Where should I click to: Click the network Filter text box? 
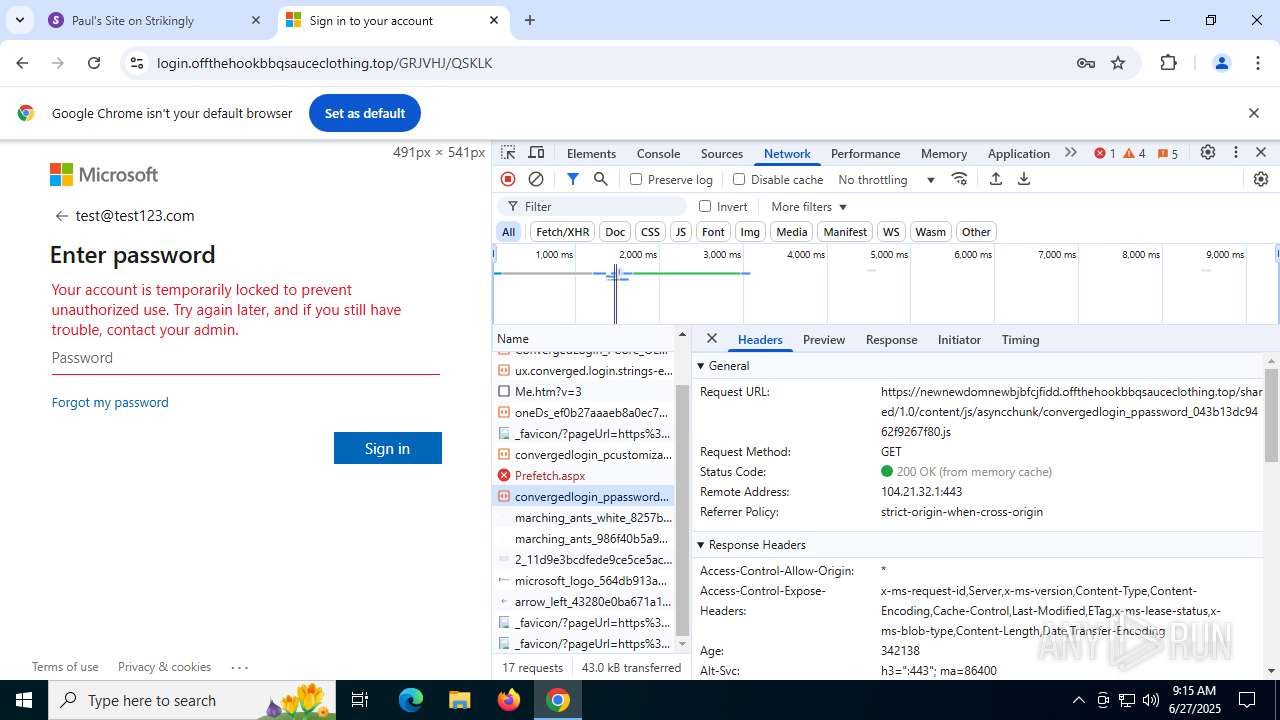pyautogui.click(x=592, y=207)
